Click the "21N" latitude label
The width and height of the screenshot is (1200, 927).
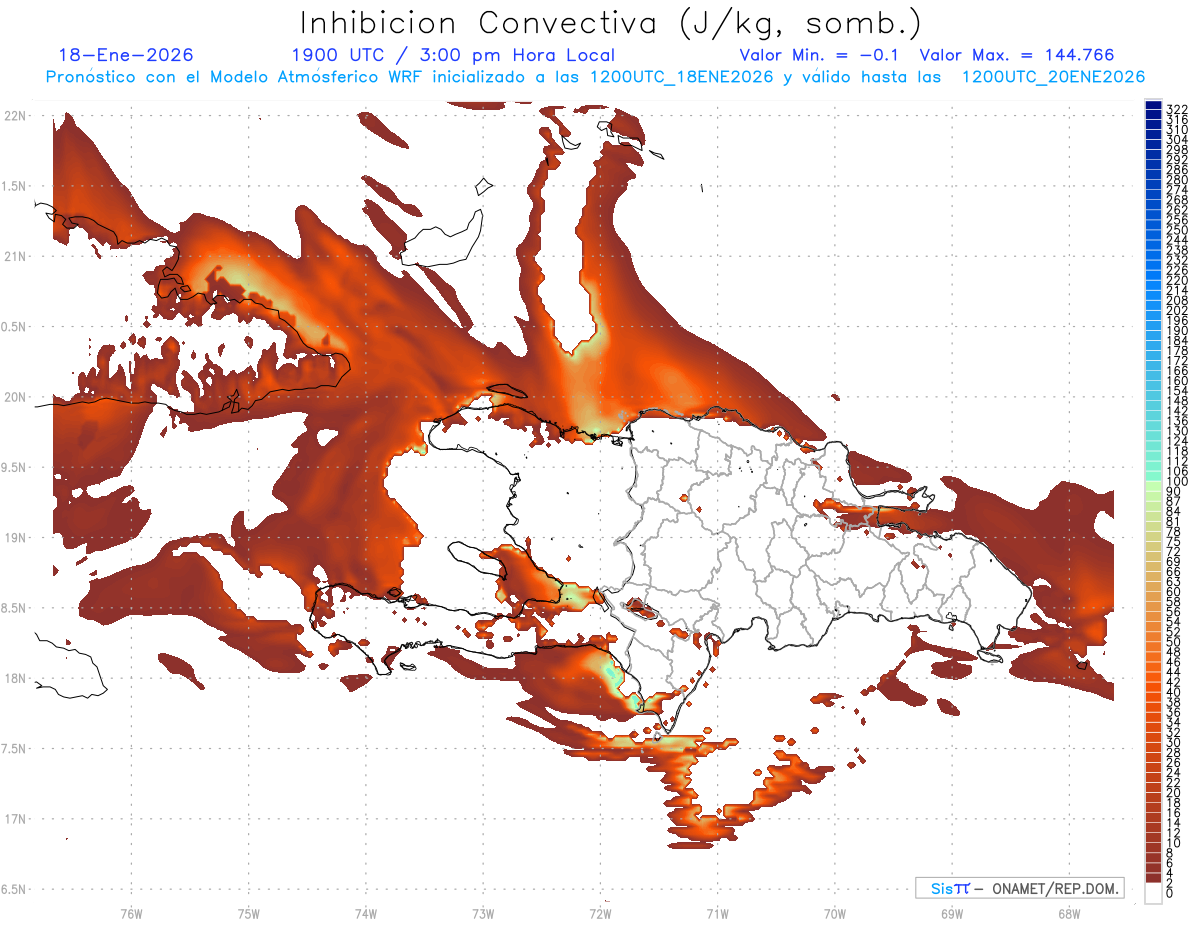click(15, 256)
